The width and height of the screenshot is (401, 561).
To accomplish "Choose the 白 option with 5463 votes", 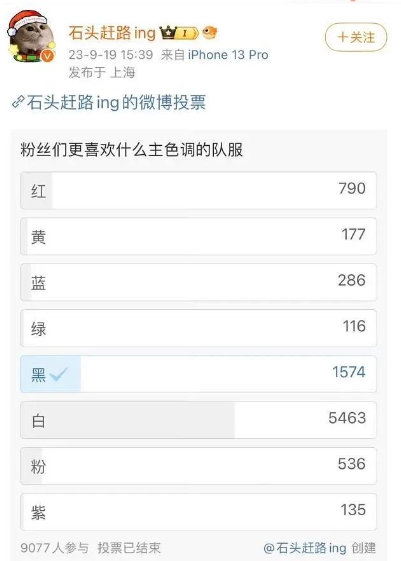I will pos(198,420).
